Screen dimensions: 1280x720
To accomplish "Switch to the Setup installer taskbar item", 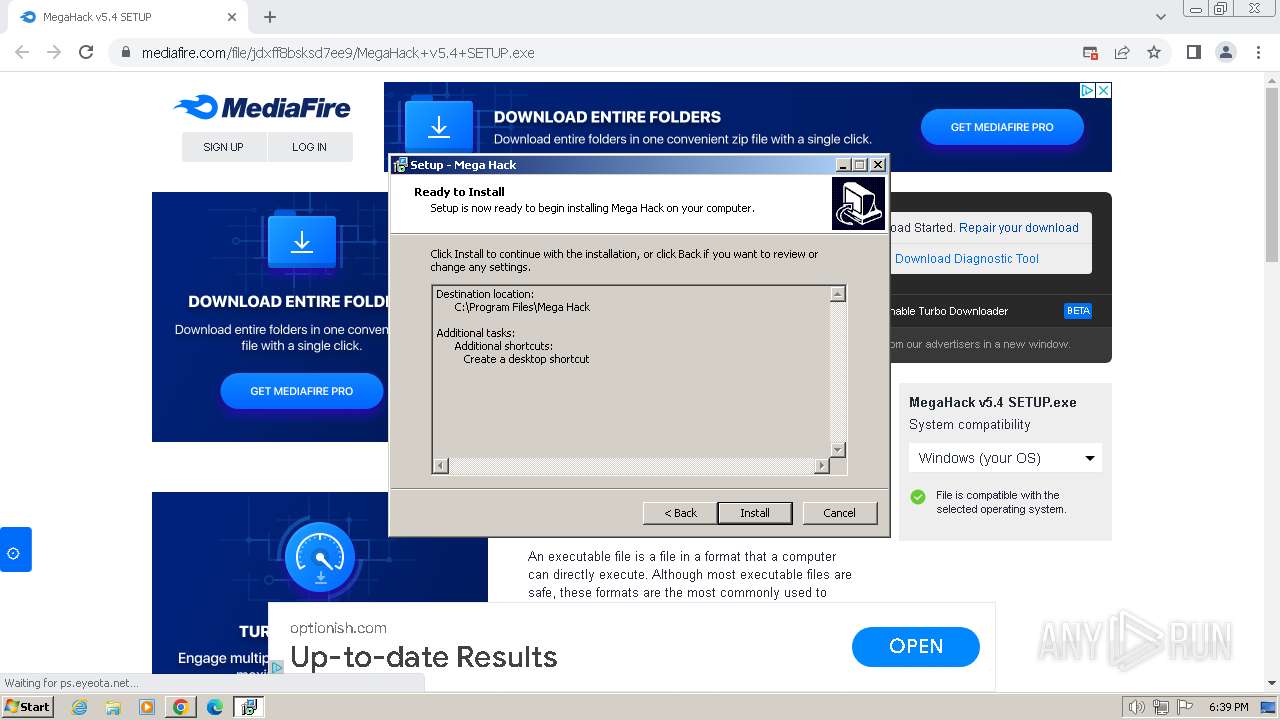I will [x=248, y=707].
